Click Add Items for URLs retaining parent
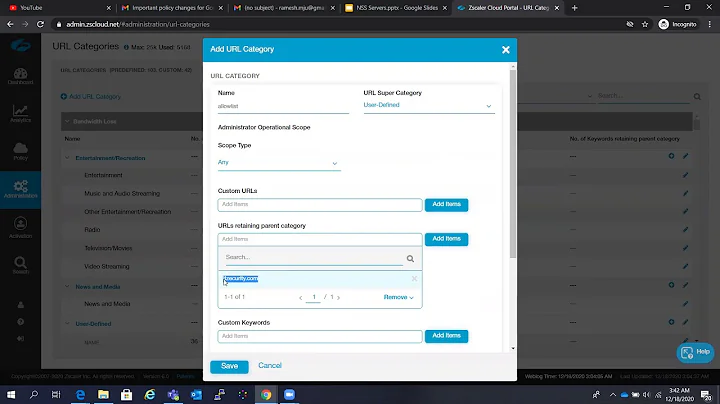This screenshot has height=404, width=720. pos(446,239)
